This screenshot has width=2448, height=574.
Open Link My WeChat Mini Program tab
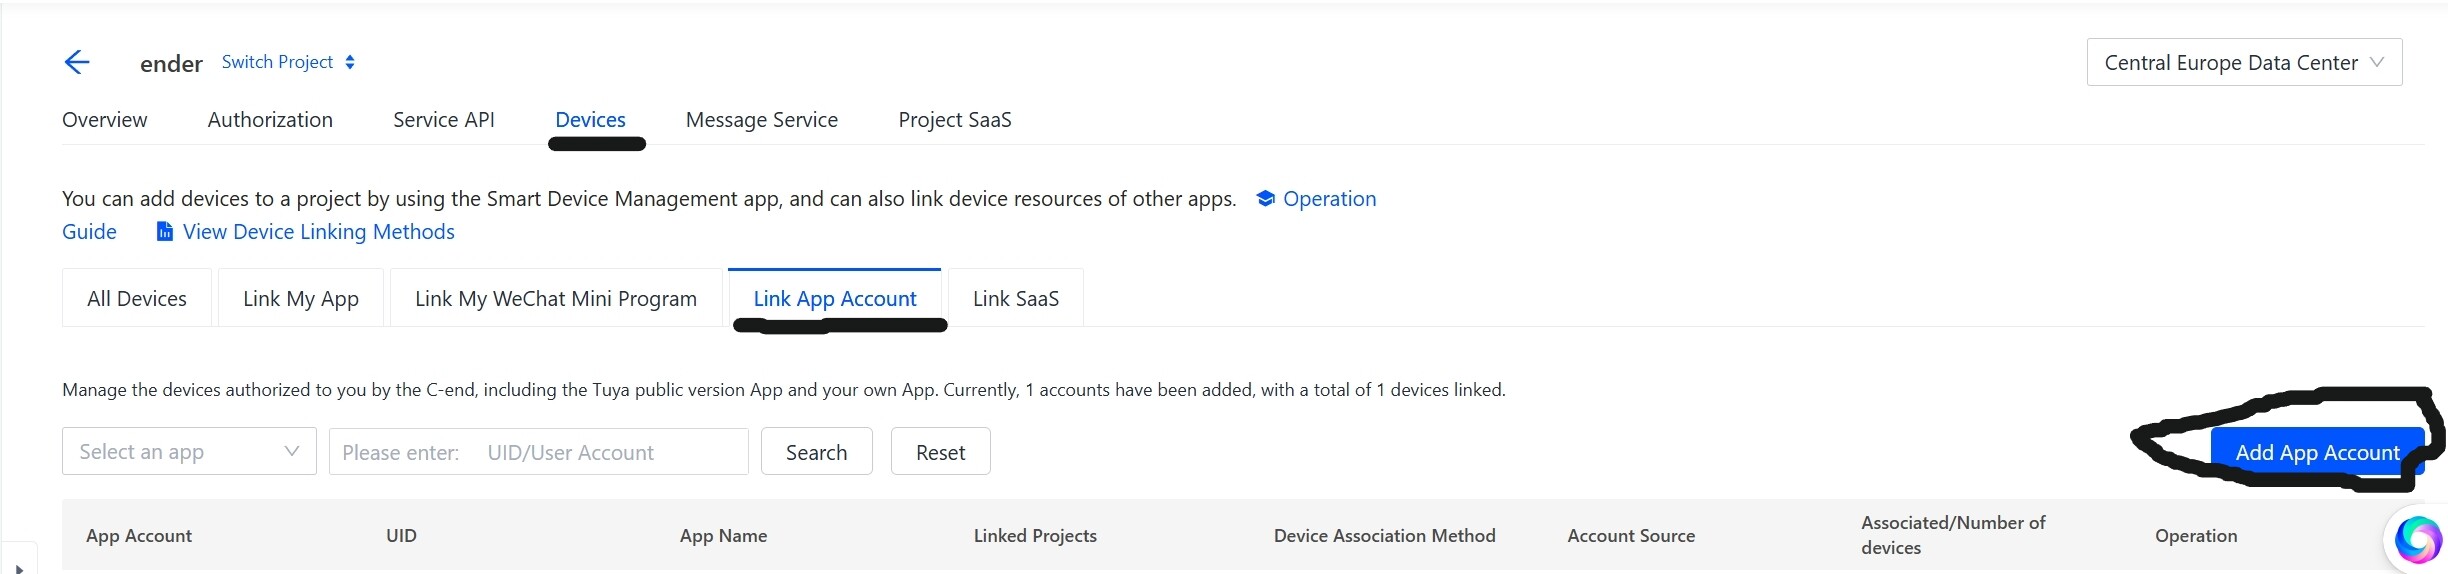[x=555, y=299]
